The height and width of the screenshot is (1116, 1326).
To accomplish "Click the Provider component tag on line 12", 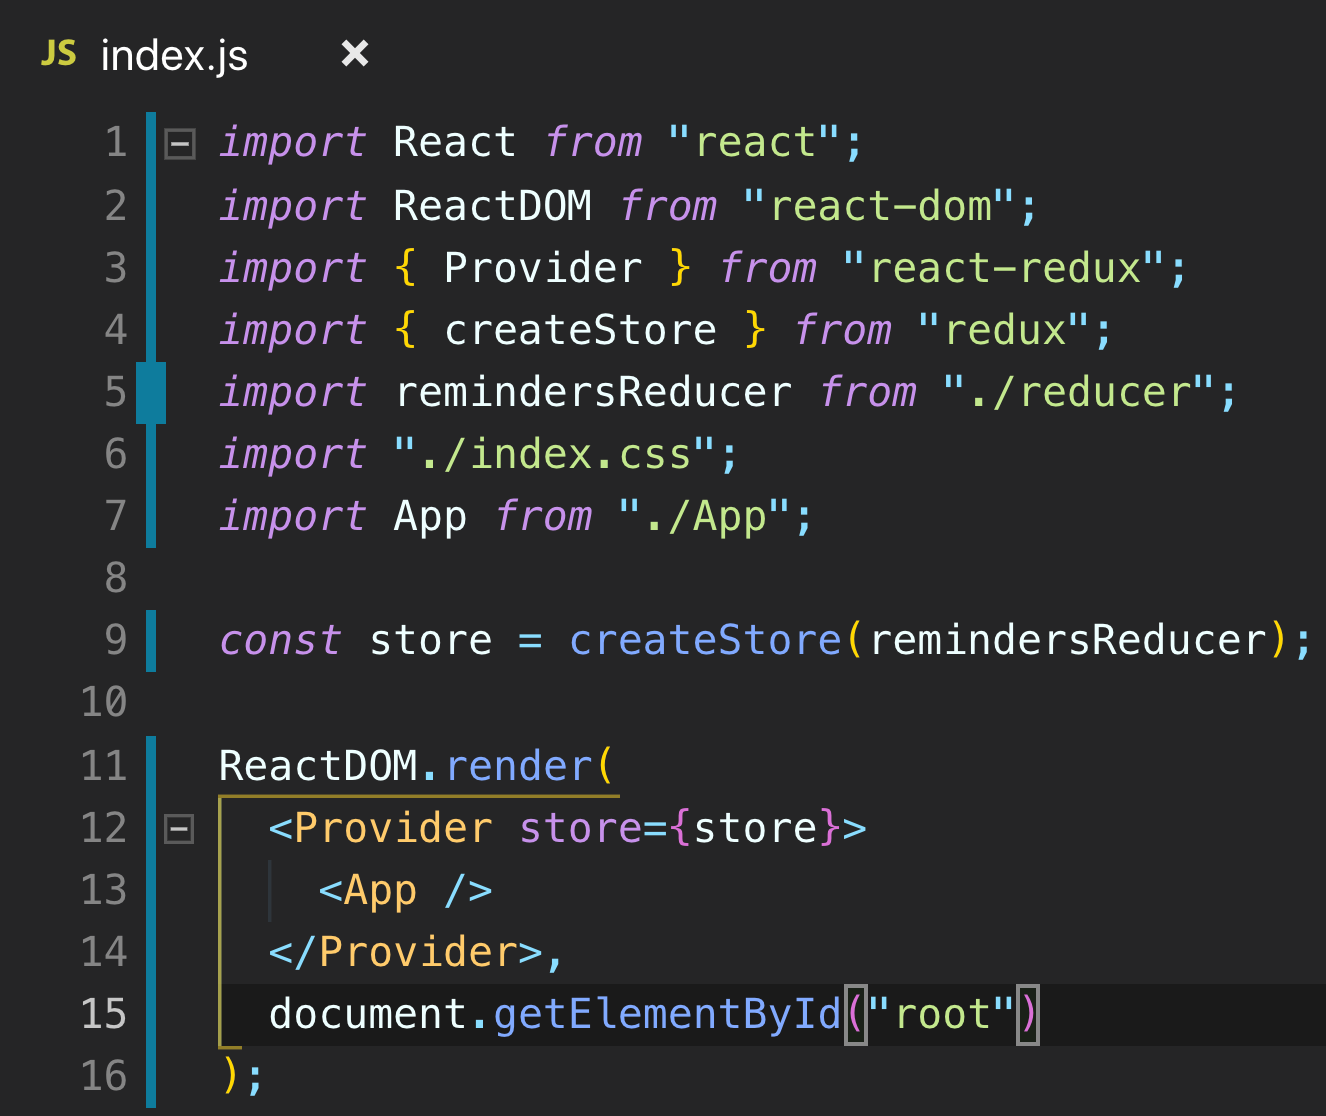I will (x=381, y=828).
